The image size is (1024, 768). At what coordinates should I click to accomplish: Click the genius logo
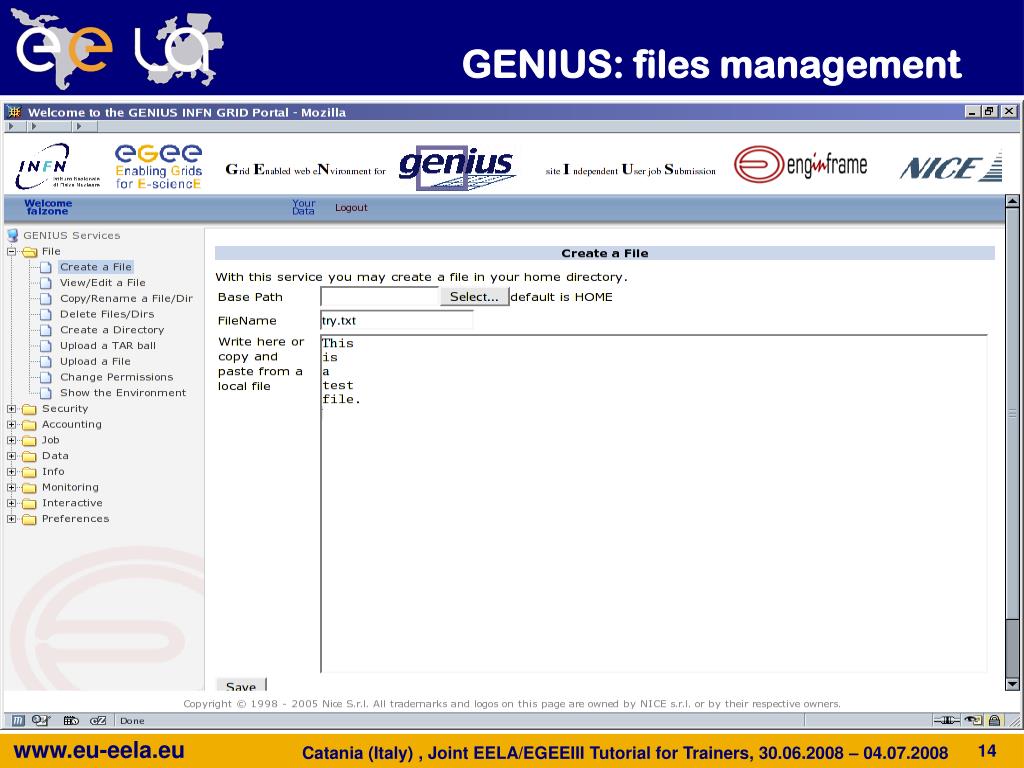coord(457,167)
